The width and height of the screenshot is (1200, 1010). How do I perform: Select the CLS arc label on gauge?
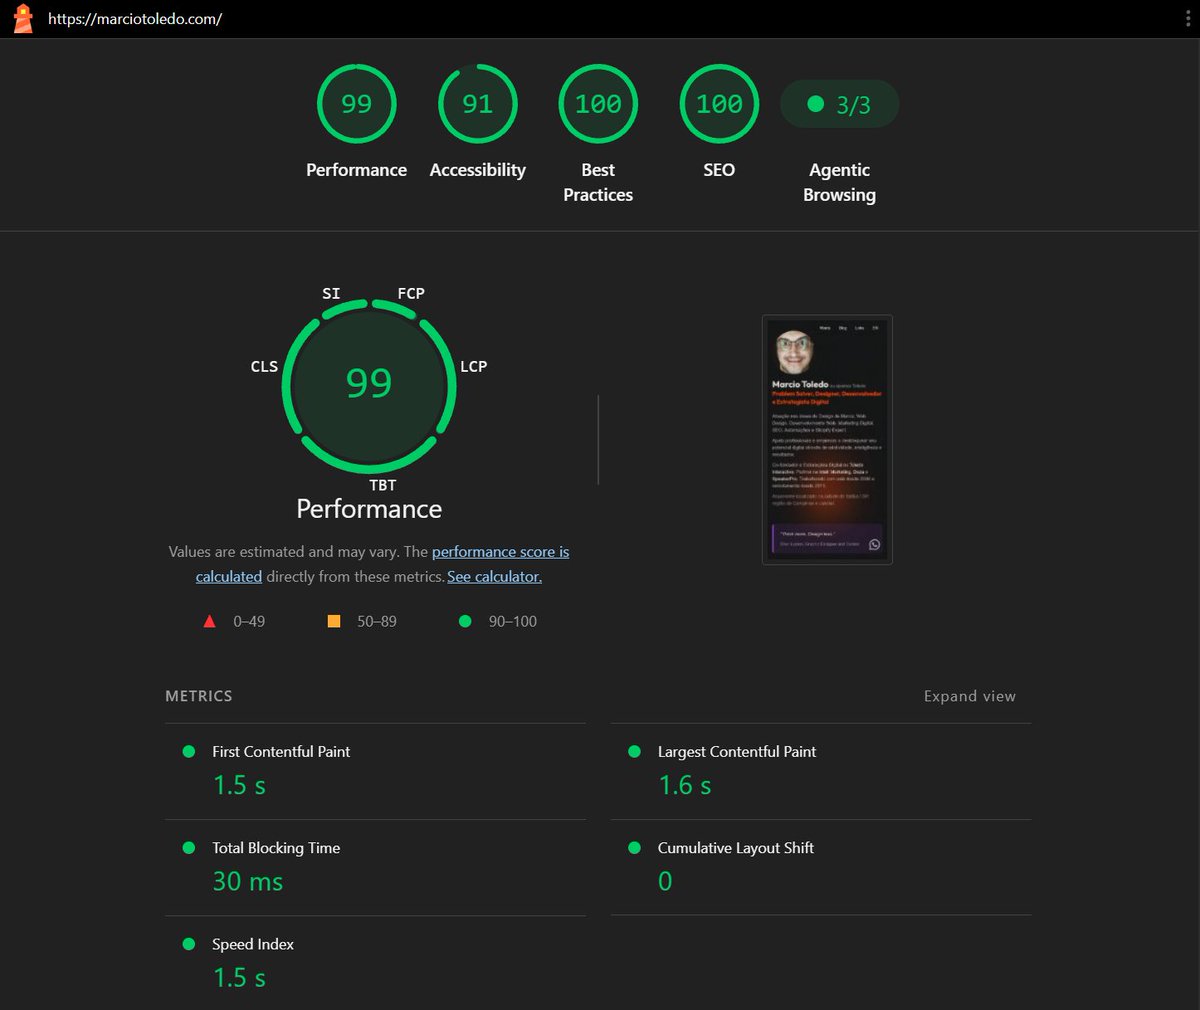(264, 366)
